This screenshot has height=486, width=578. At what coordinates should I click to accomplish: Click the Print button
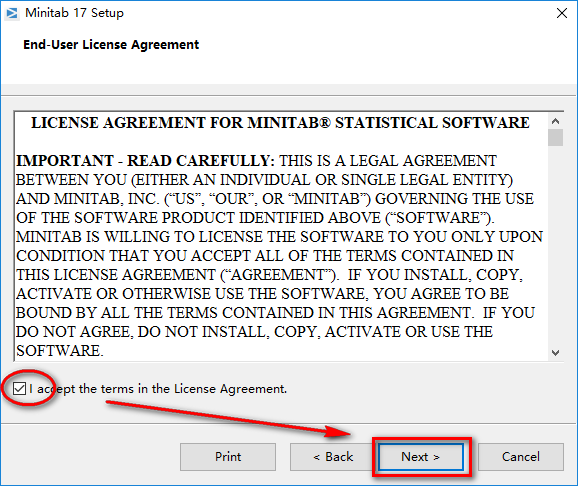point(228,457)
